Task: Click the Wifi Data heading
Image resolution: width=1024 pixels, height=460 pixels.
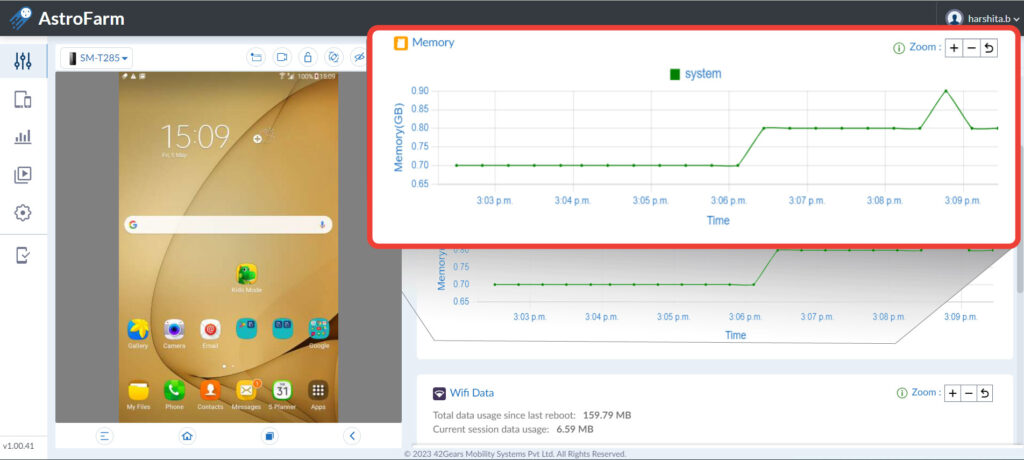Action: tap(472, 393)
